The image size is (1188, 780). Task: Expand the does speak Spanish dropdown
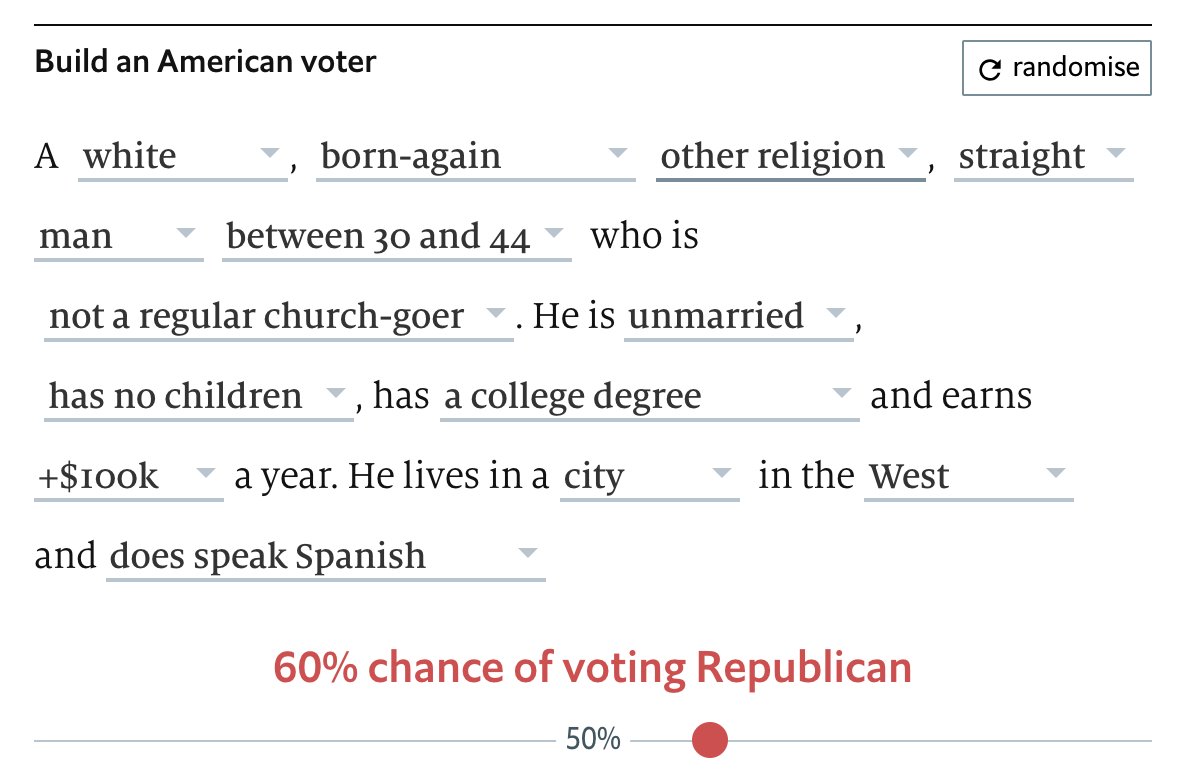click(x=324, y=557)
